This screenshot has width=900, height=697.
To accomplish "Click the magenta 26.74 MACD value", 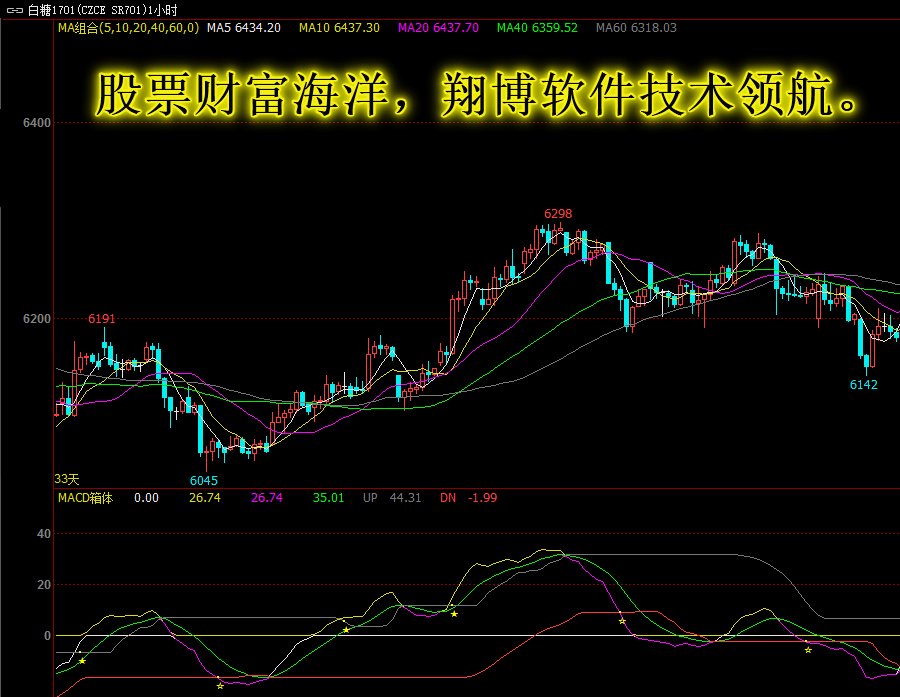I will pyautogui.click(x=267, y=498).
